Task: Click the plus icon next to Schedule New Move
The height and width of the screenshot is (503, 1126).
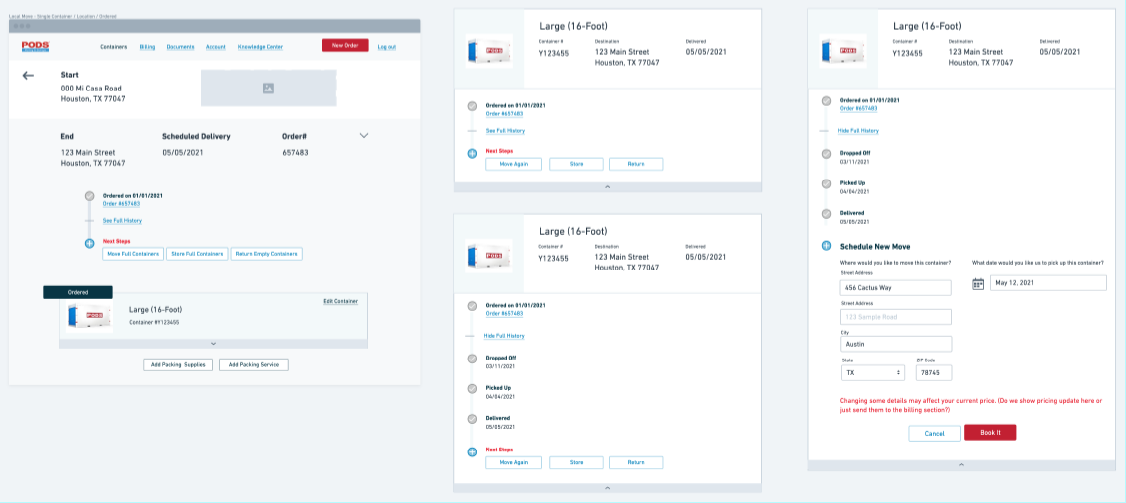Action: coord(826,246)
